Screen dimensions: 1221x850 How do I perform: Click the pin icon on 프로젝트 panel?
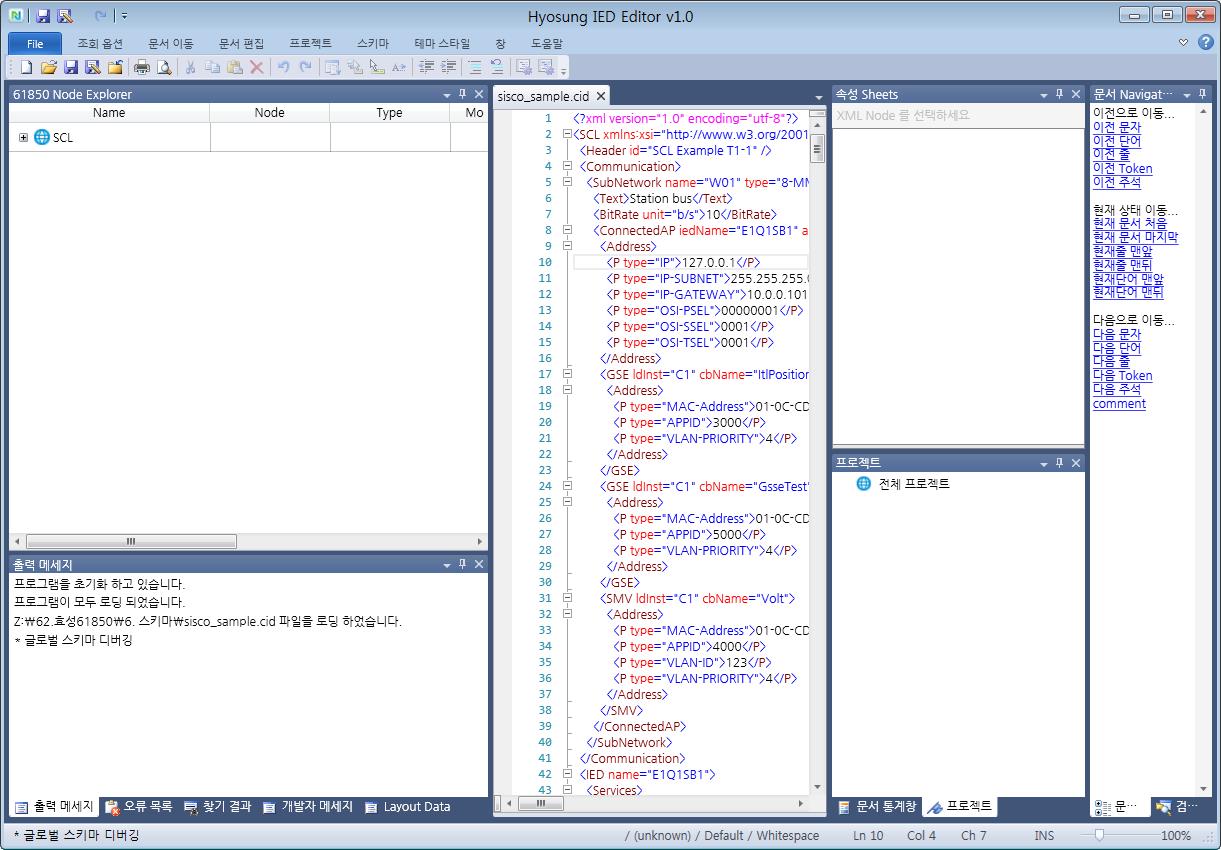[1060, 463]
